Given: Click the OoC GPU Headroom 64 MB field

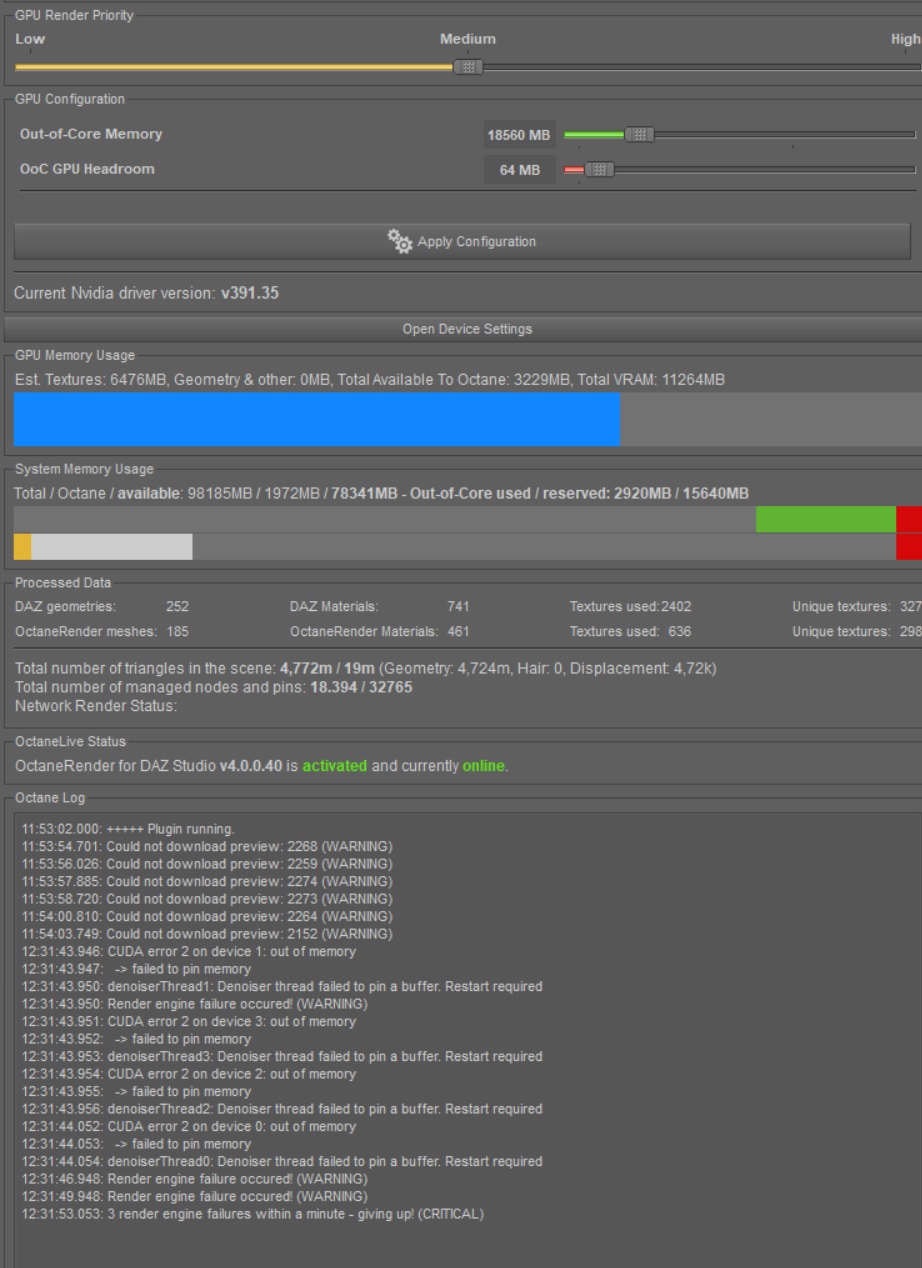Looking at the screenshot, I should pos(519,171).
